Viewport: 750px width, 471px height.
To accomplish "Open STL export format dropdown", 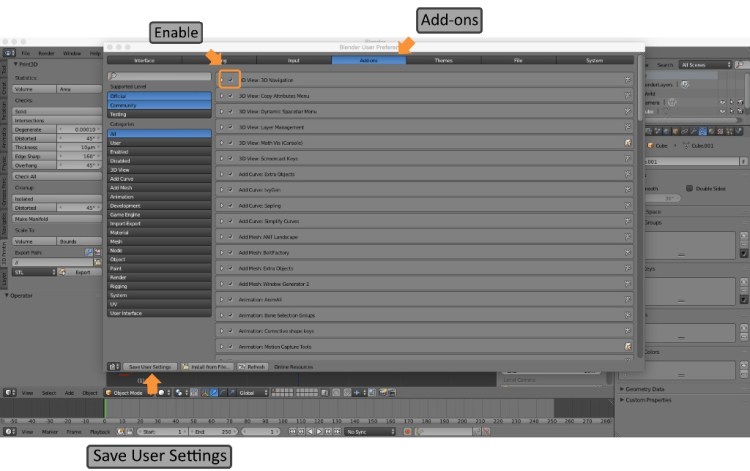I will [x=34, y=272].
